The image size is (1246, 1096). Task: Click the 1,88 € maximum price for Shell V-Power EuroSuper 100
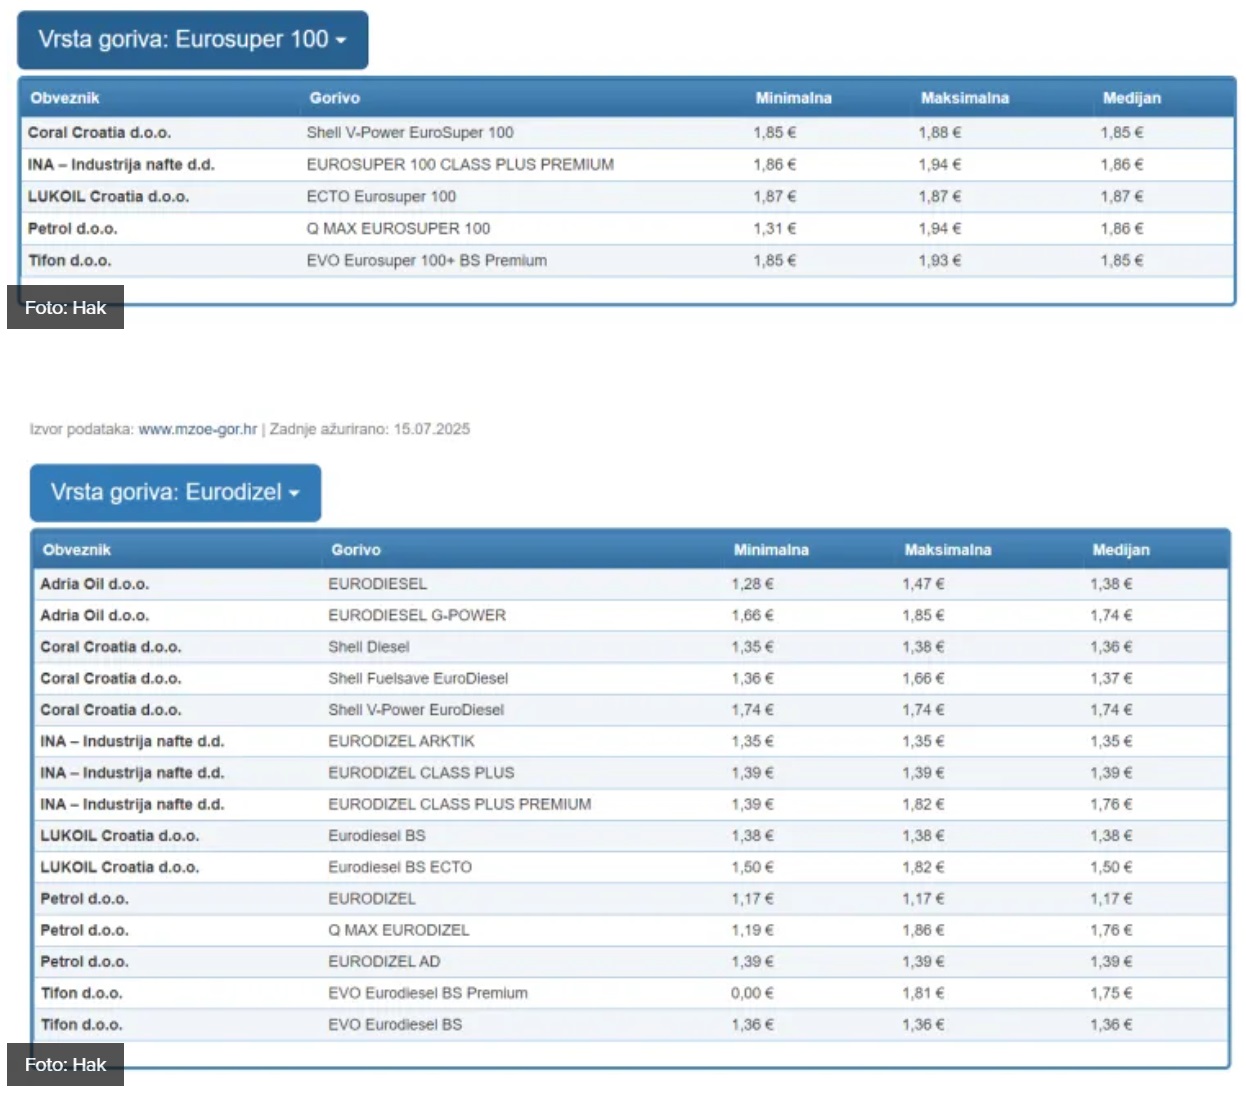click(x=940, y=132)
